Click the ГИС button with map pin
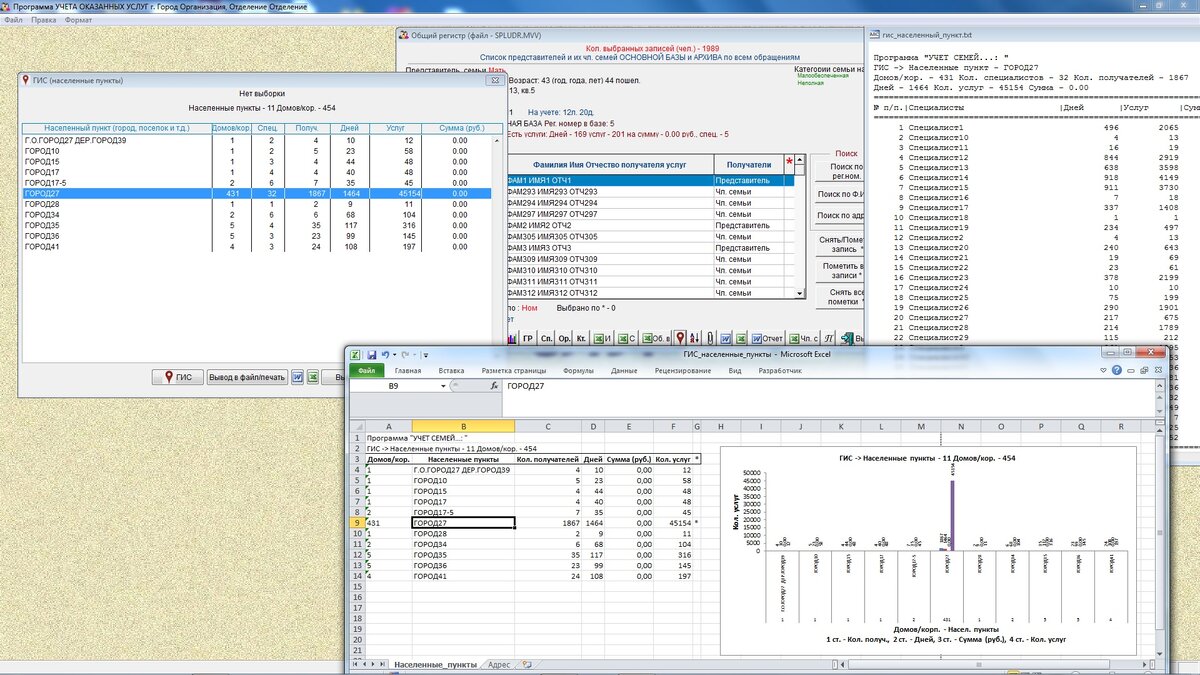Screen dimensions: 1200x675 click(178, 377)
